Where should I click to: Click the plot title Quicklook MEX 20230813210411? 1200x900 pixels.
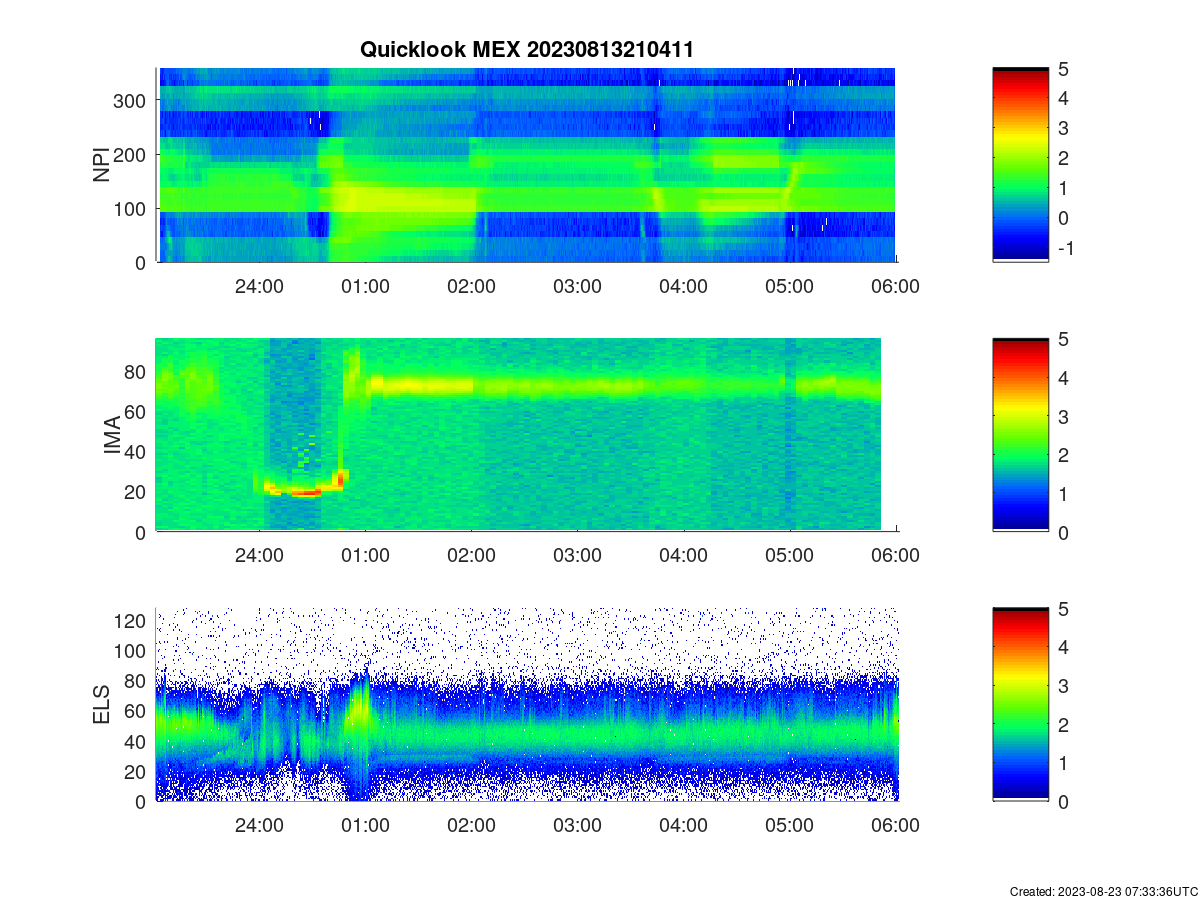[525, 48]
